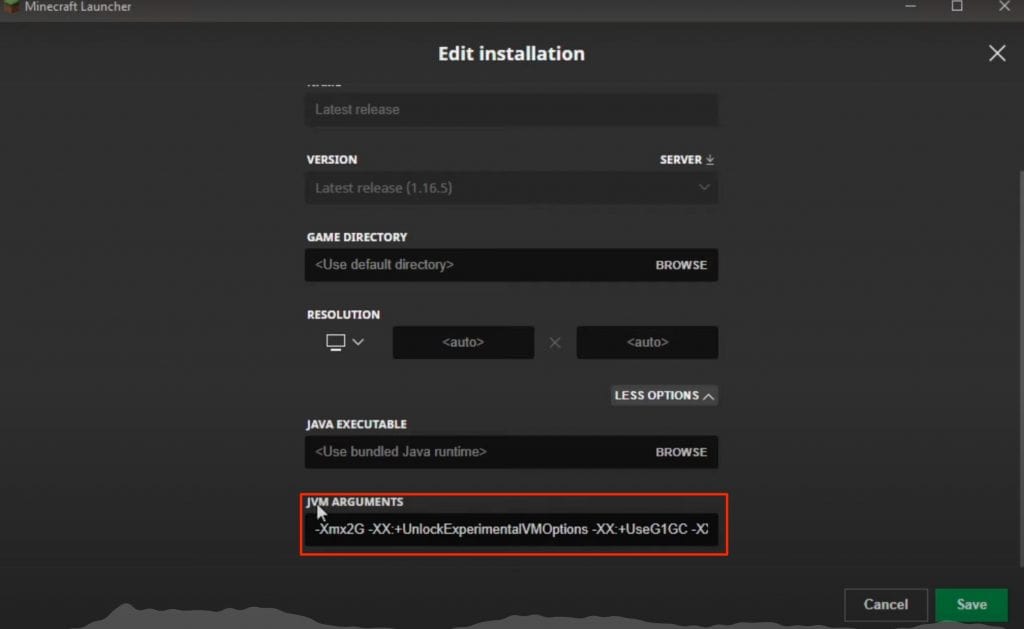Click the Game Directory label
The image size is (1024, 629).
[357, 237]
